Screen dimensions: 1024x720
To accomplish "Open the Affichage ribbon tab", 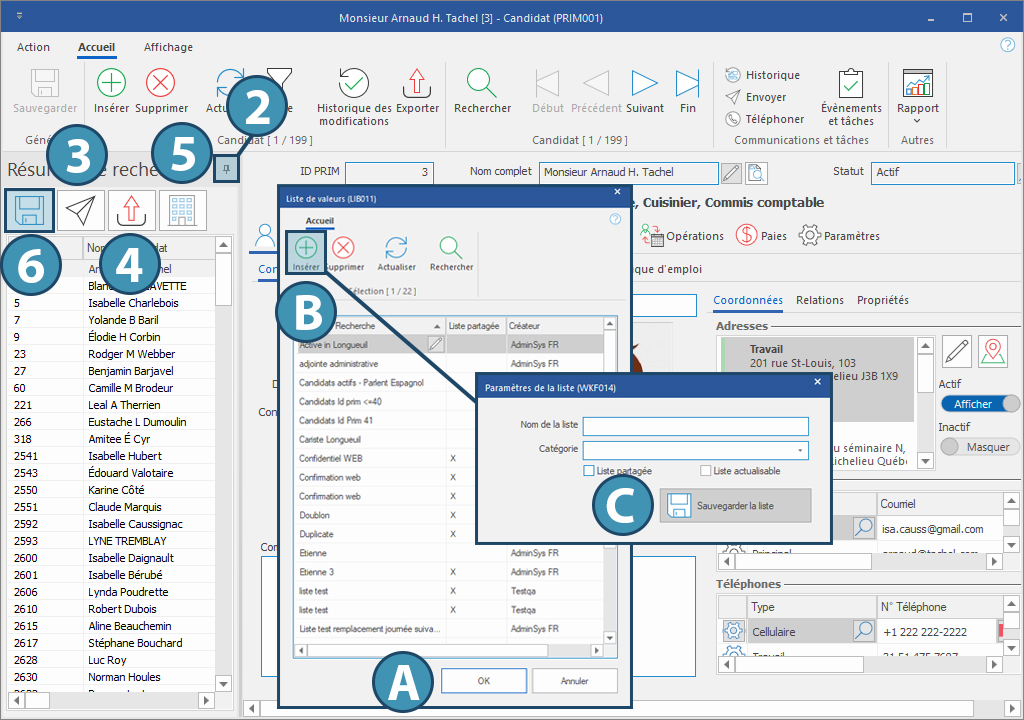I will pyautogui.click(x=168, y=47).
